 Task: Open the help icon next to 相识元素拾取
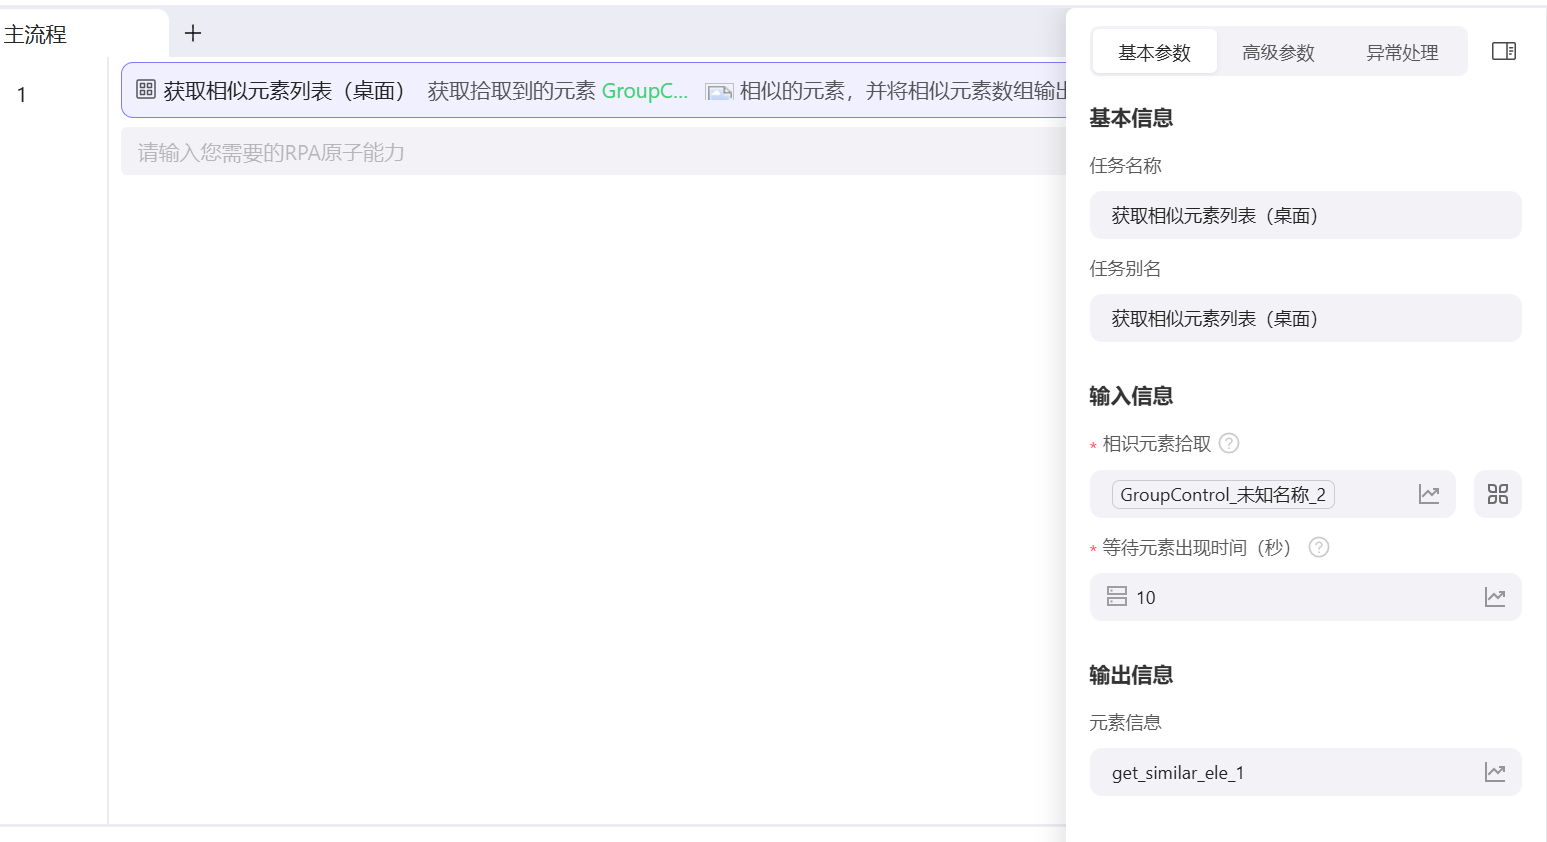[1229, 443]
